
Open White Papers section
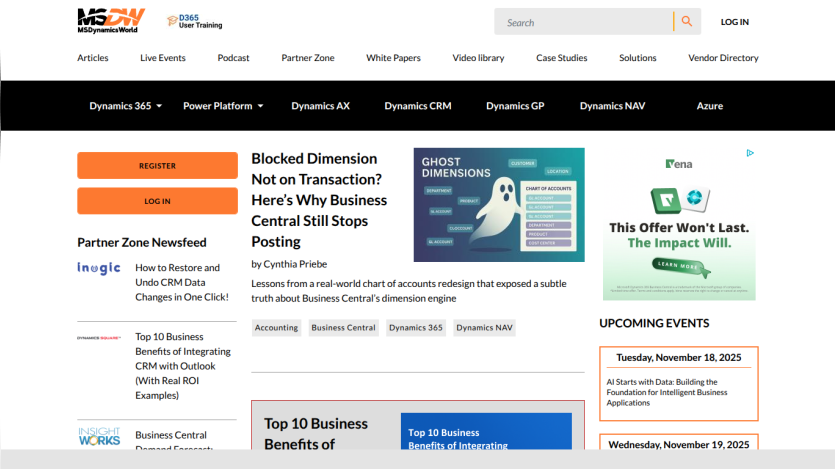pyautogui.click(x=393, y=57)
